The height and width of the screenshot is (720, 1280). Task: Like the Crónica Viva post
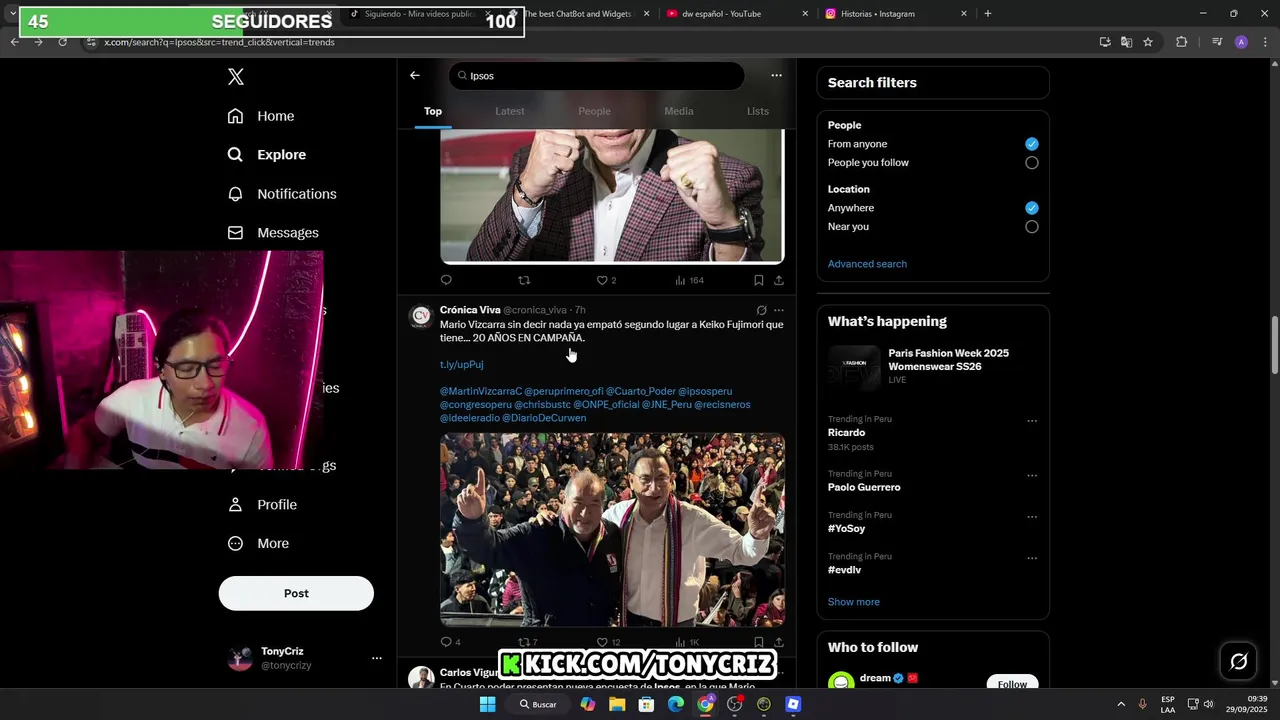point(608,642)
